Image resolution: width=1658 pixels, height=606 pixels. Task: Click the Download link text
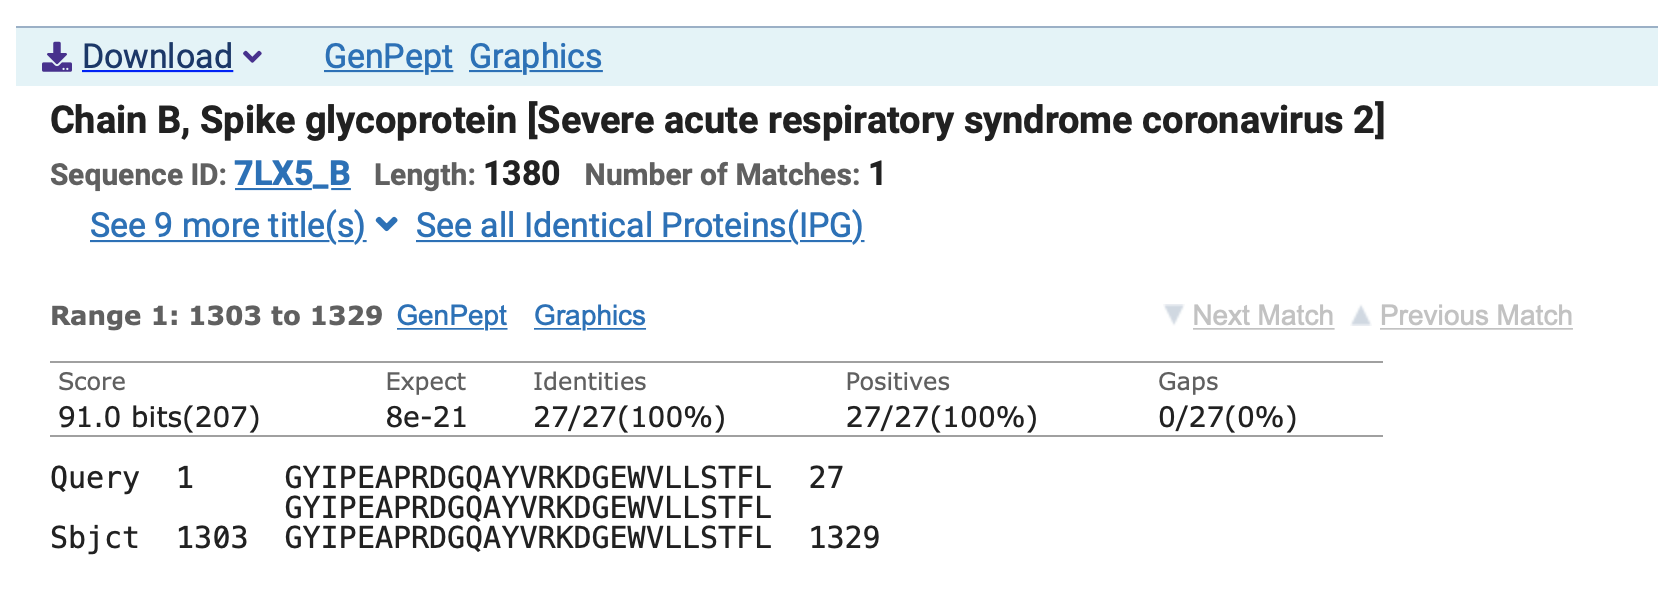click(157, 57)
